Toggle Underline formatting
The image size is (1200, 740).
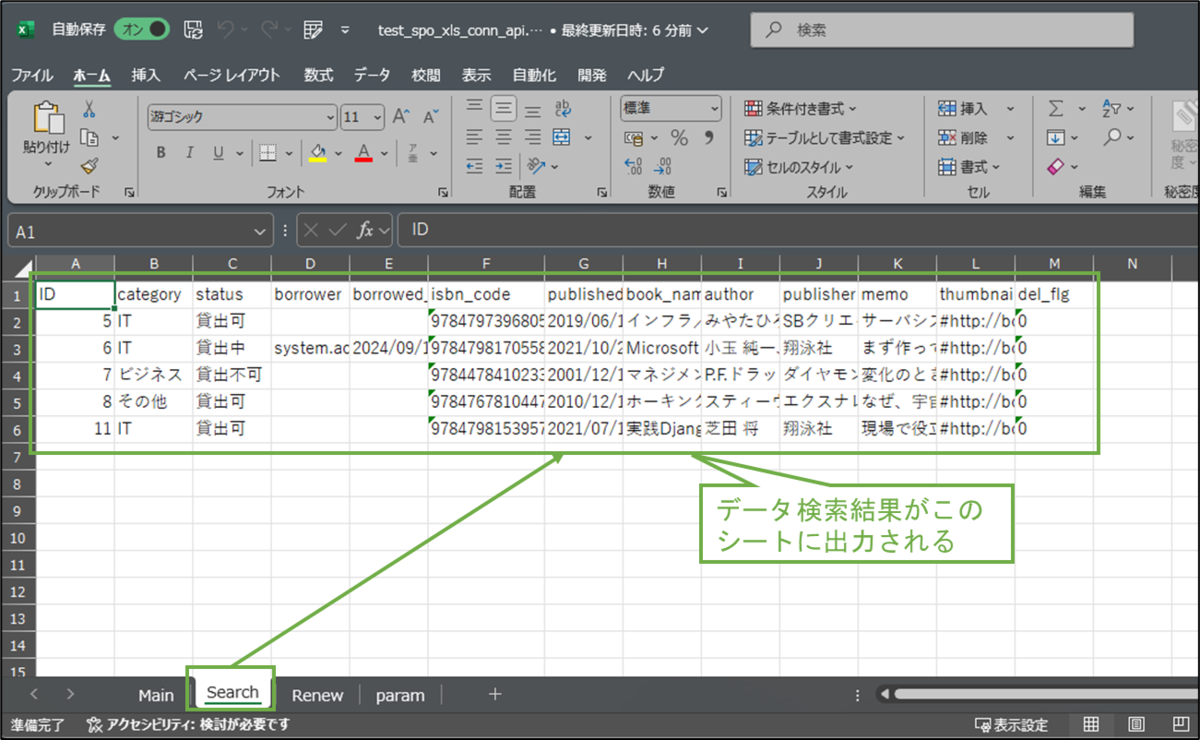(x=218, y=153)
